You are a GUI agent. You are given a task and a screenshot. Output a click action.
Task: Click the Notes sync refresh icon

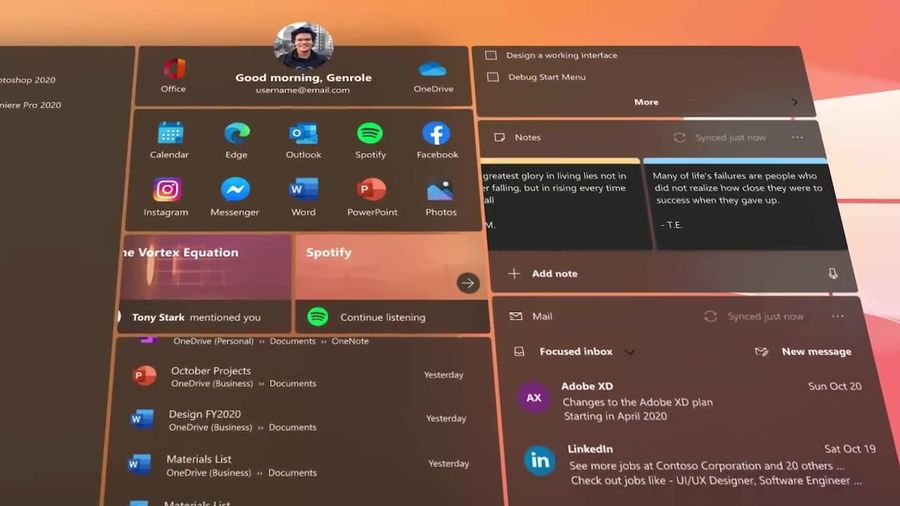tap(680, 138)
